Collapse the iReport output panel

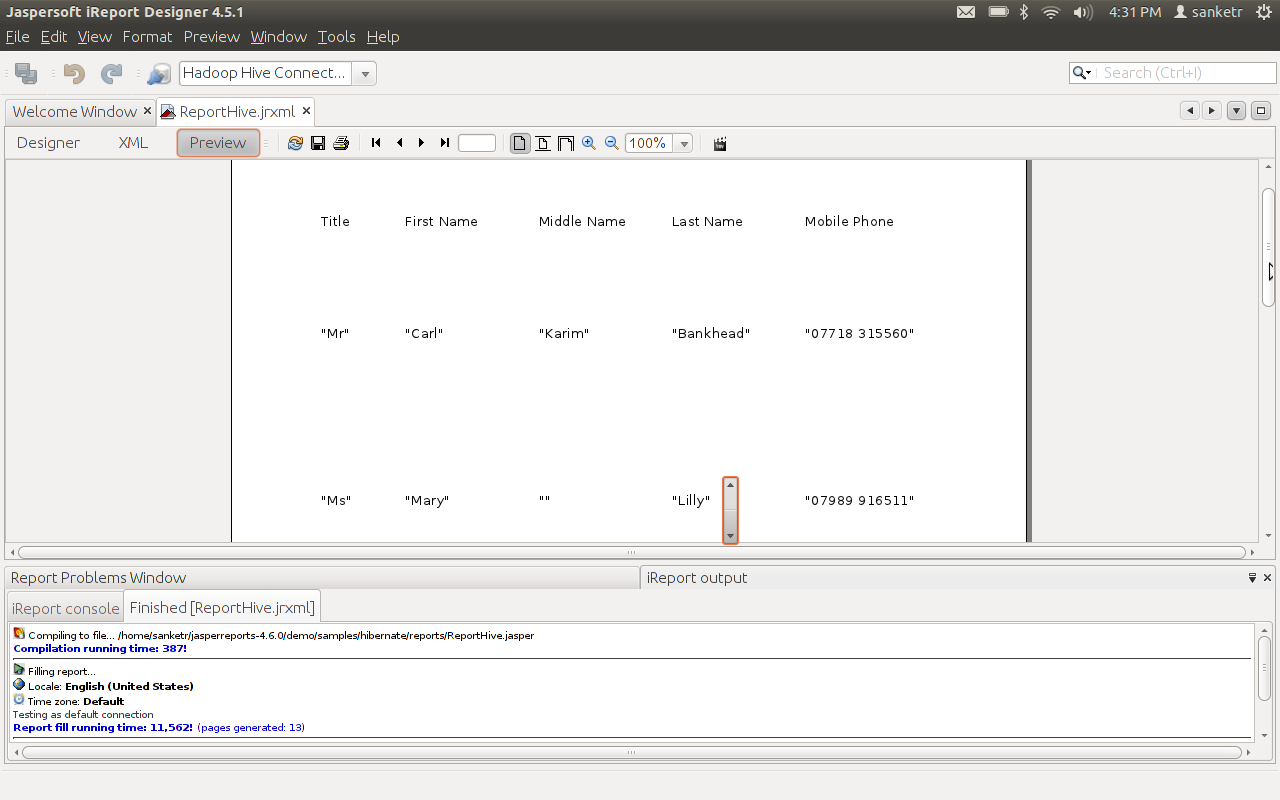pos(1252,577)
